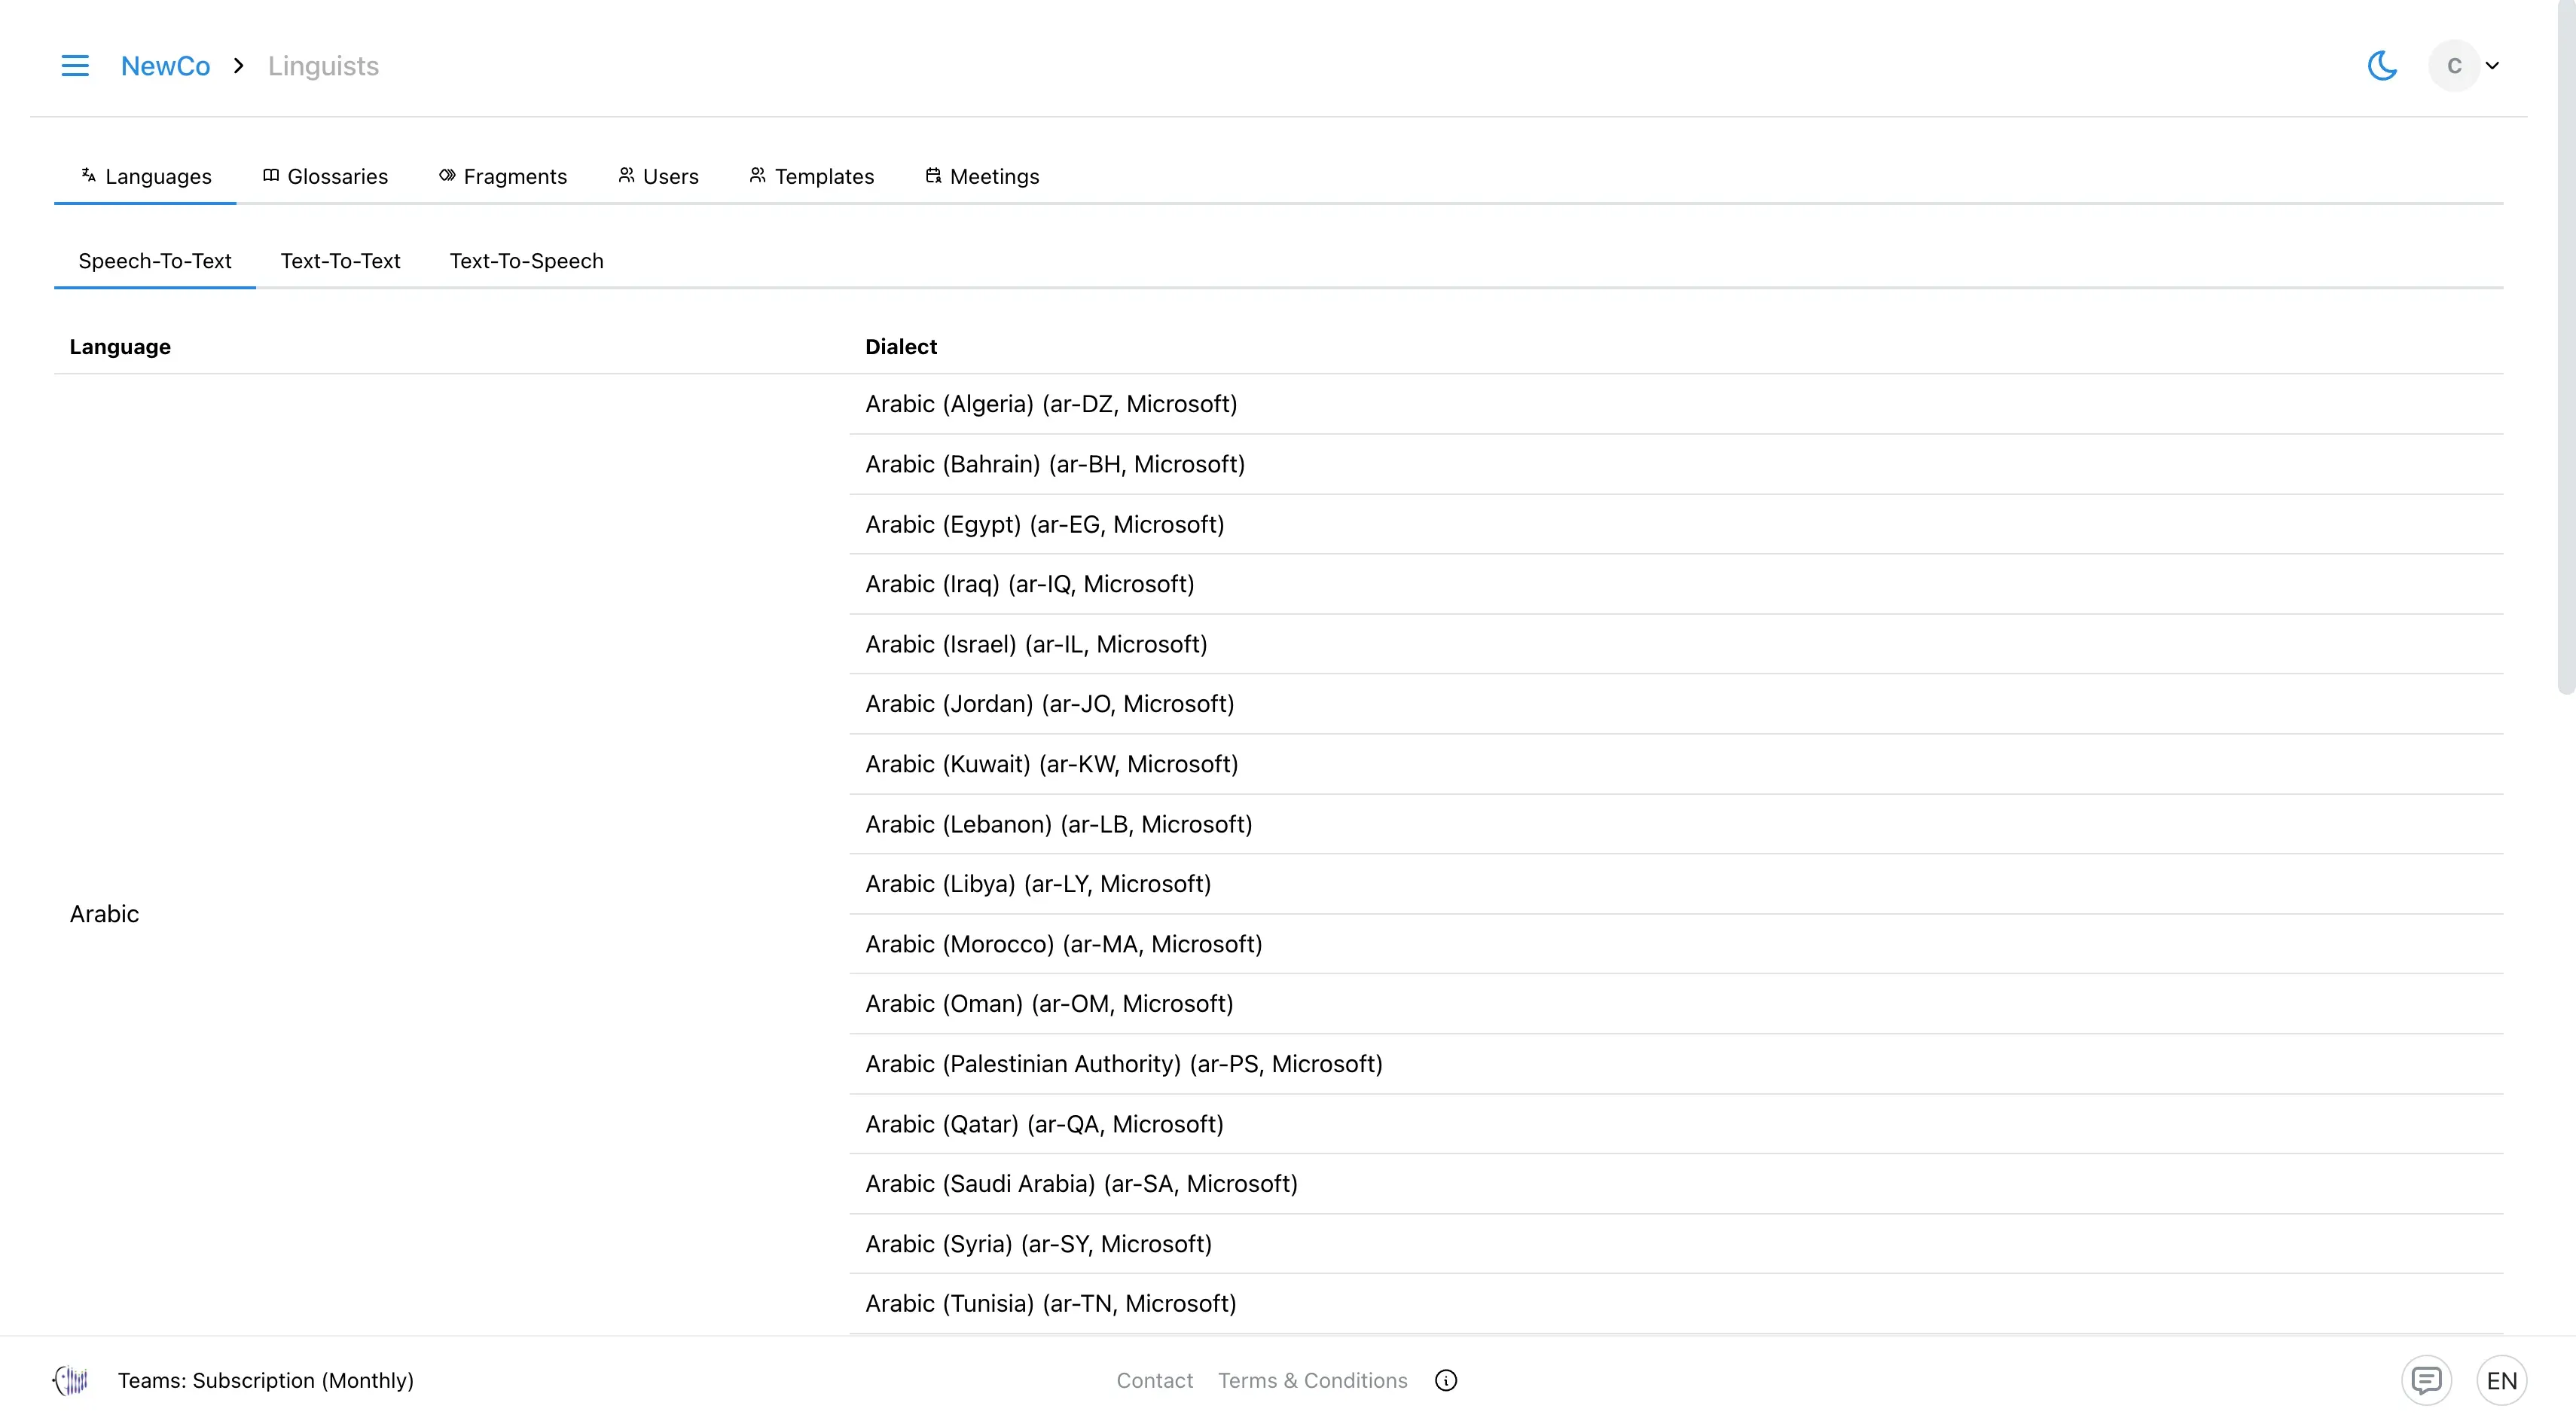This screenshot has width=2576, height=1424.
Task: Open the EN language selector
Action: (2502, 1381)
